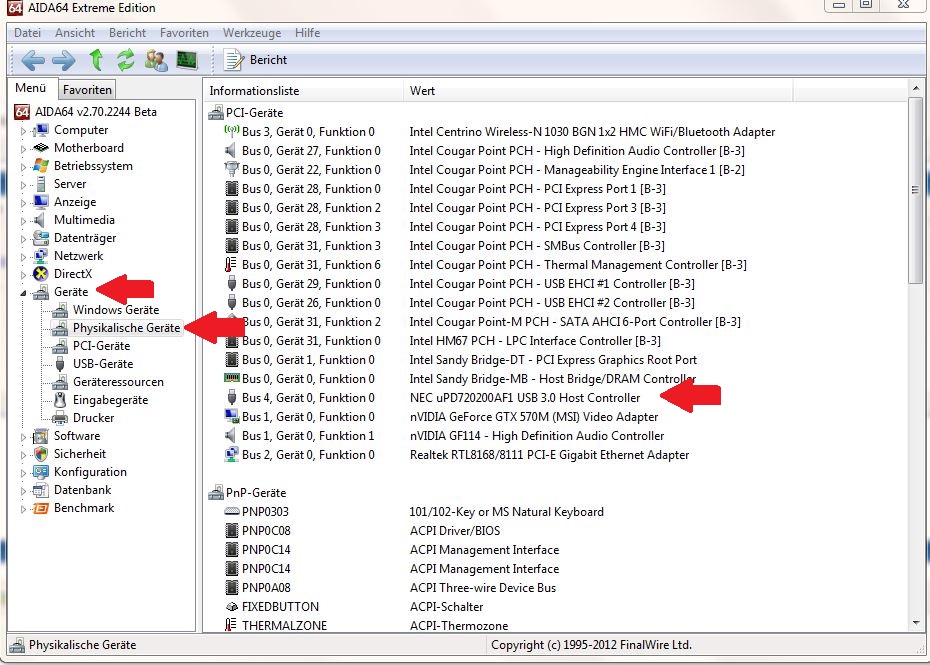
Task: Expand the Anzeige tree node
Action: pyautogui.click(x=23, y=202)
